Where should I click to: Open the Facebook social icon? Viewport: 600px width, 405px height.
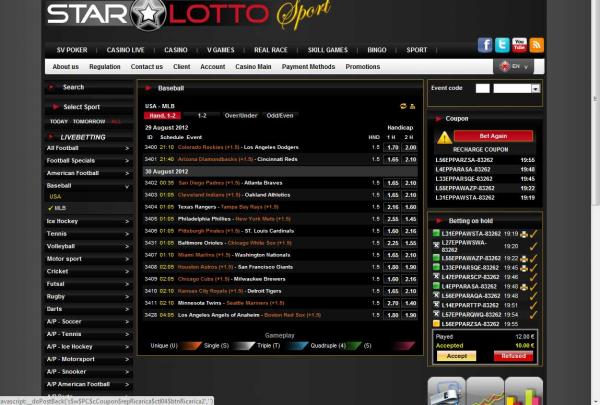click(486, 45)
